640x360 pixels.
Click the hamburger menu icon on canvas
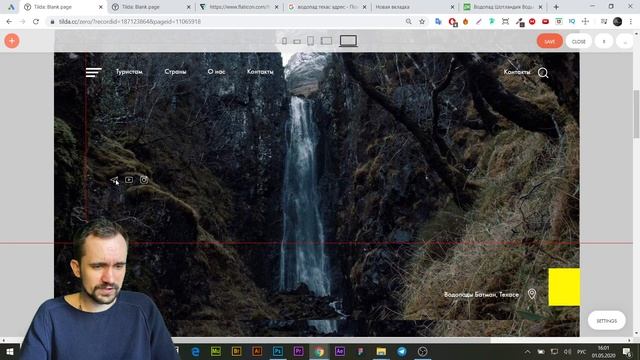pos(93,72)
